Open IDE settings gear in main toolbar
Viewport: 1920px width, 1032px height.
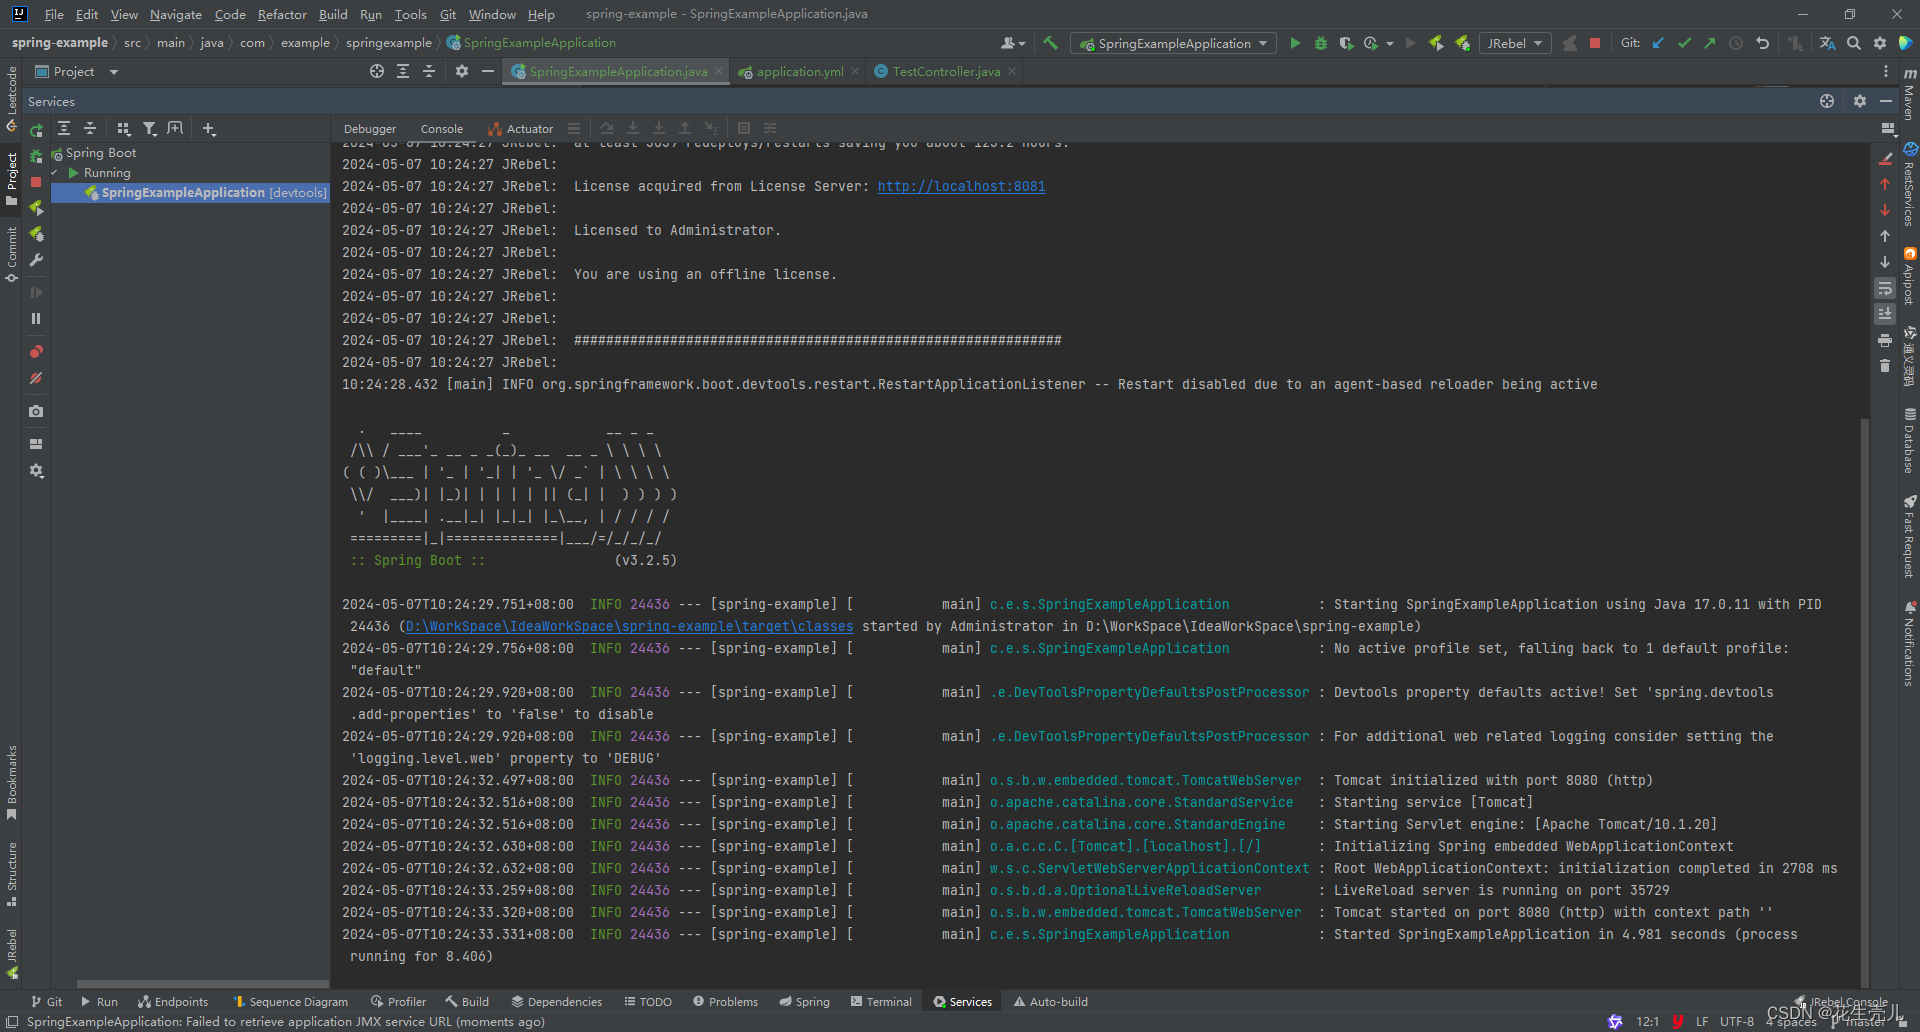point(1880,43)
